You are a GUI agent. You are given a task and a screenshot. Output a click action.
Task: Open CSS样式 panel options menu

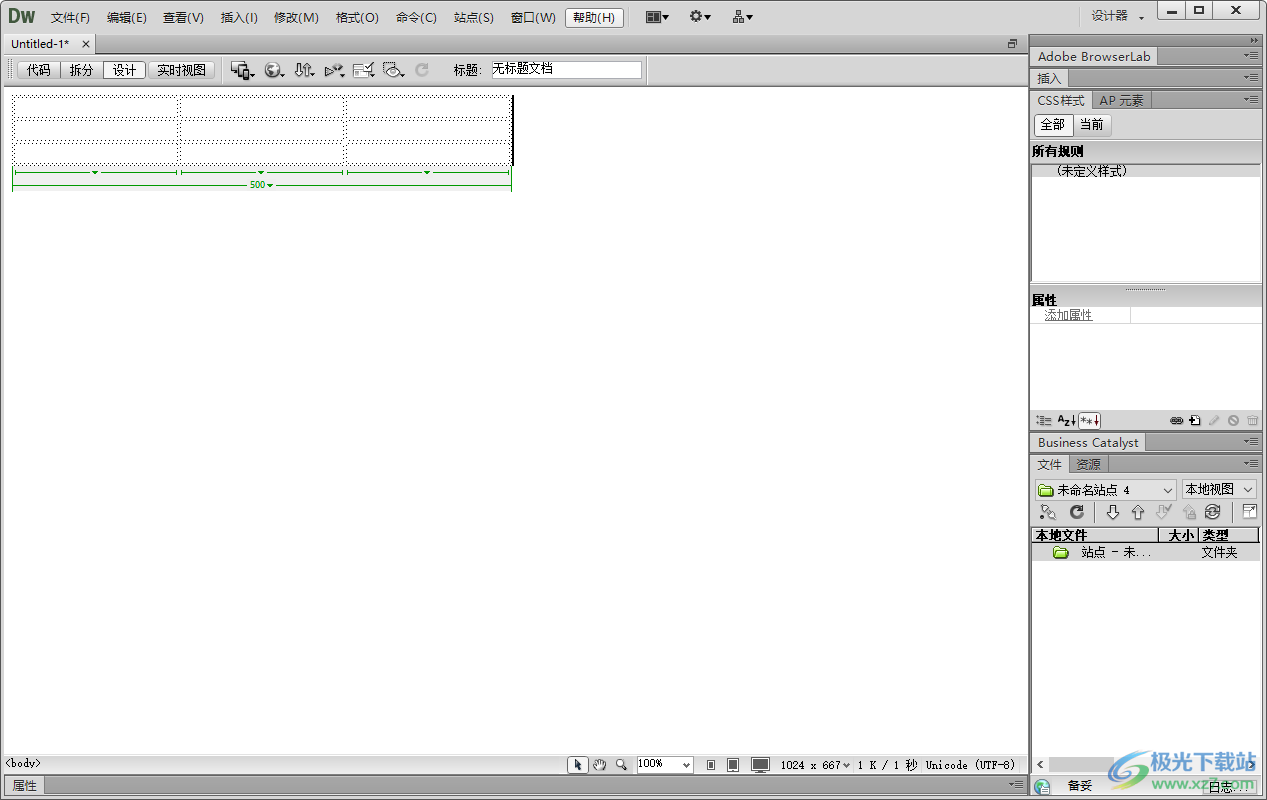(x=1251, y=100)
